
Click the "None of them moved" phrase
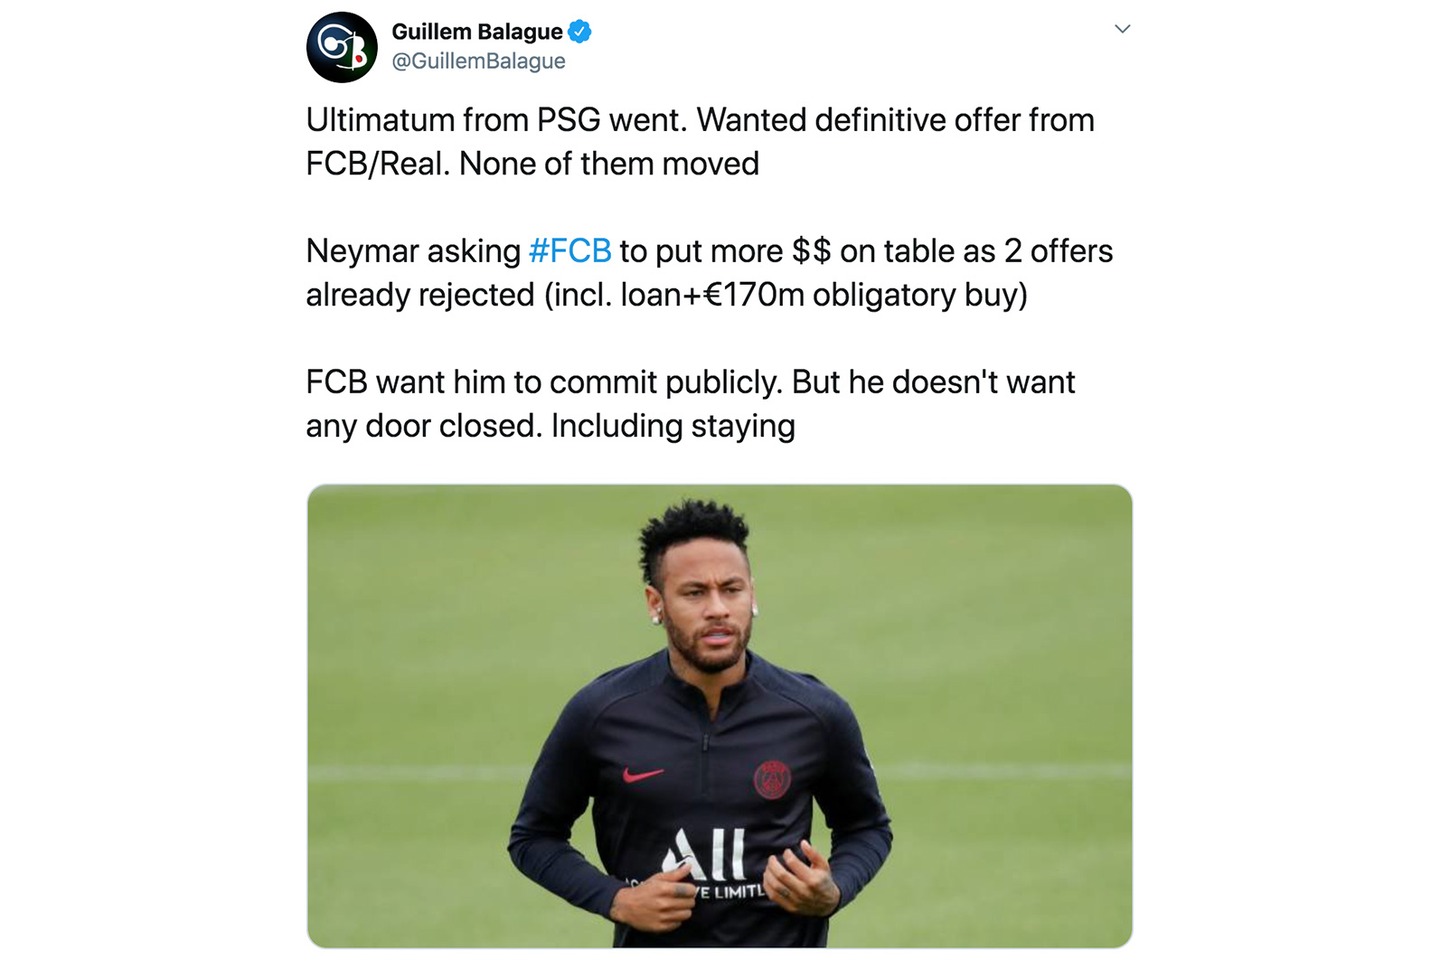coord(609,164)
